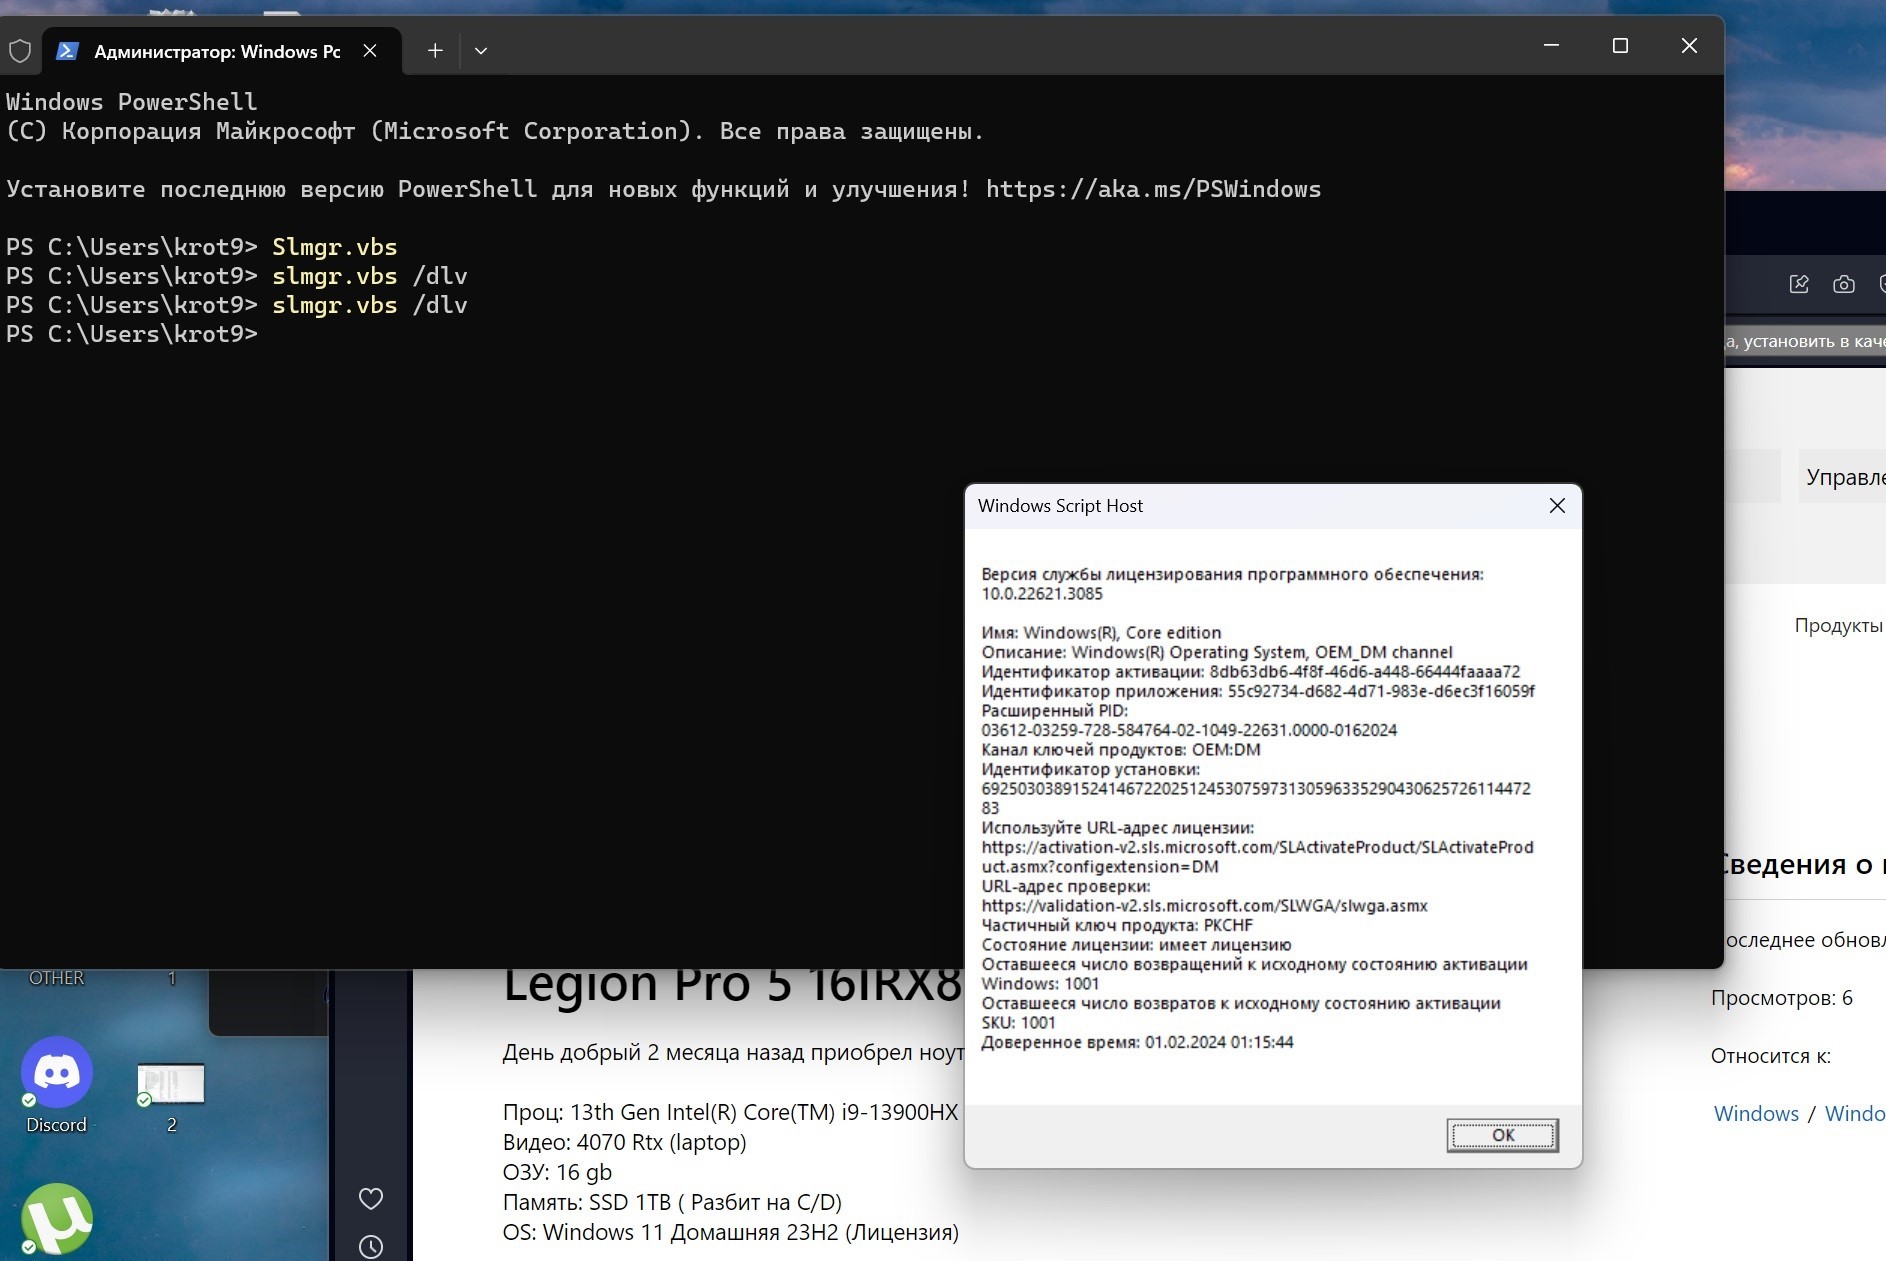Minimize the PowerShell terminal window
Viewport: 1886px width, 1261px height.
coord(1552,46)
